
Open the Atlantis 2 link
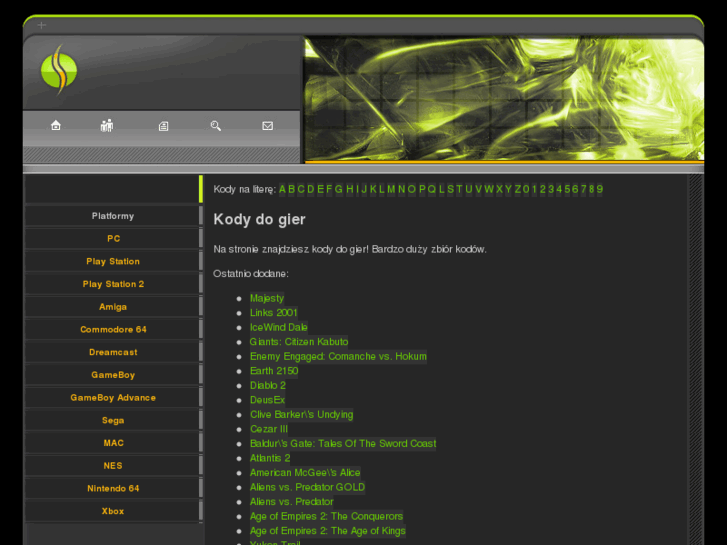(x=270, y=458)
